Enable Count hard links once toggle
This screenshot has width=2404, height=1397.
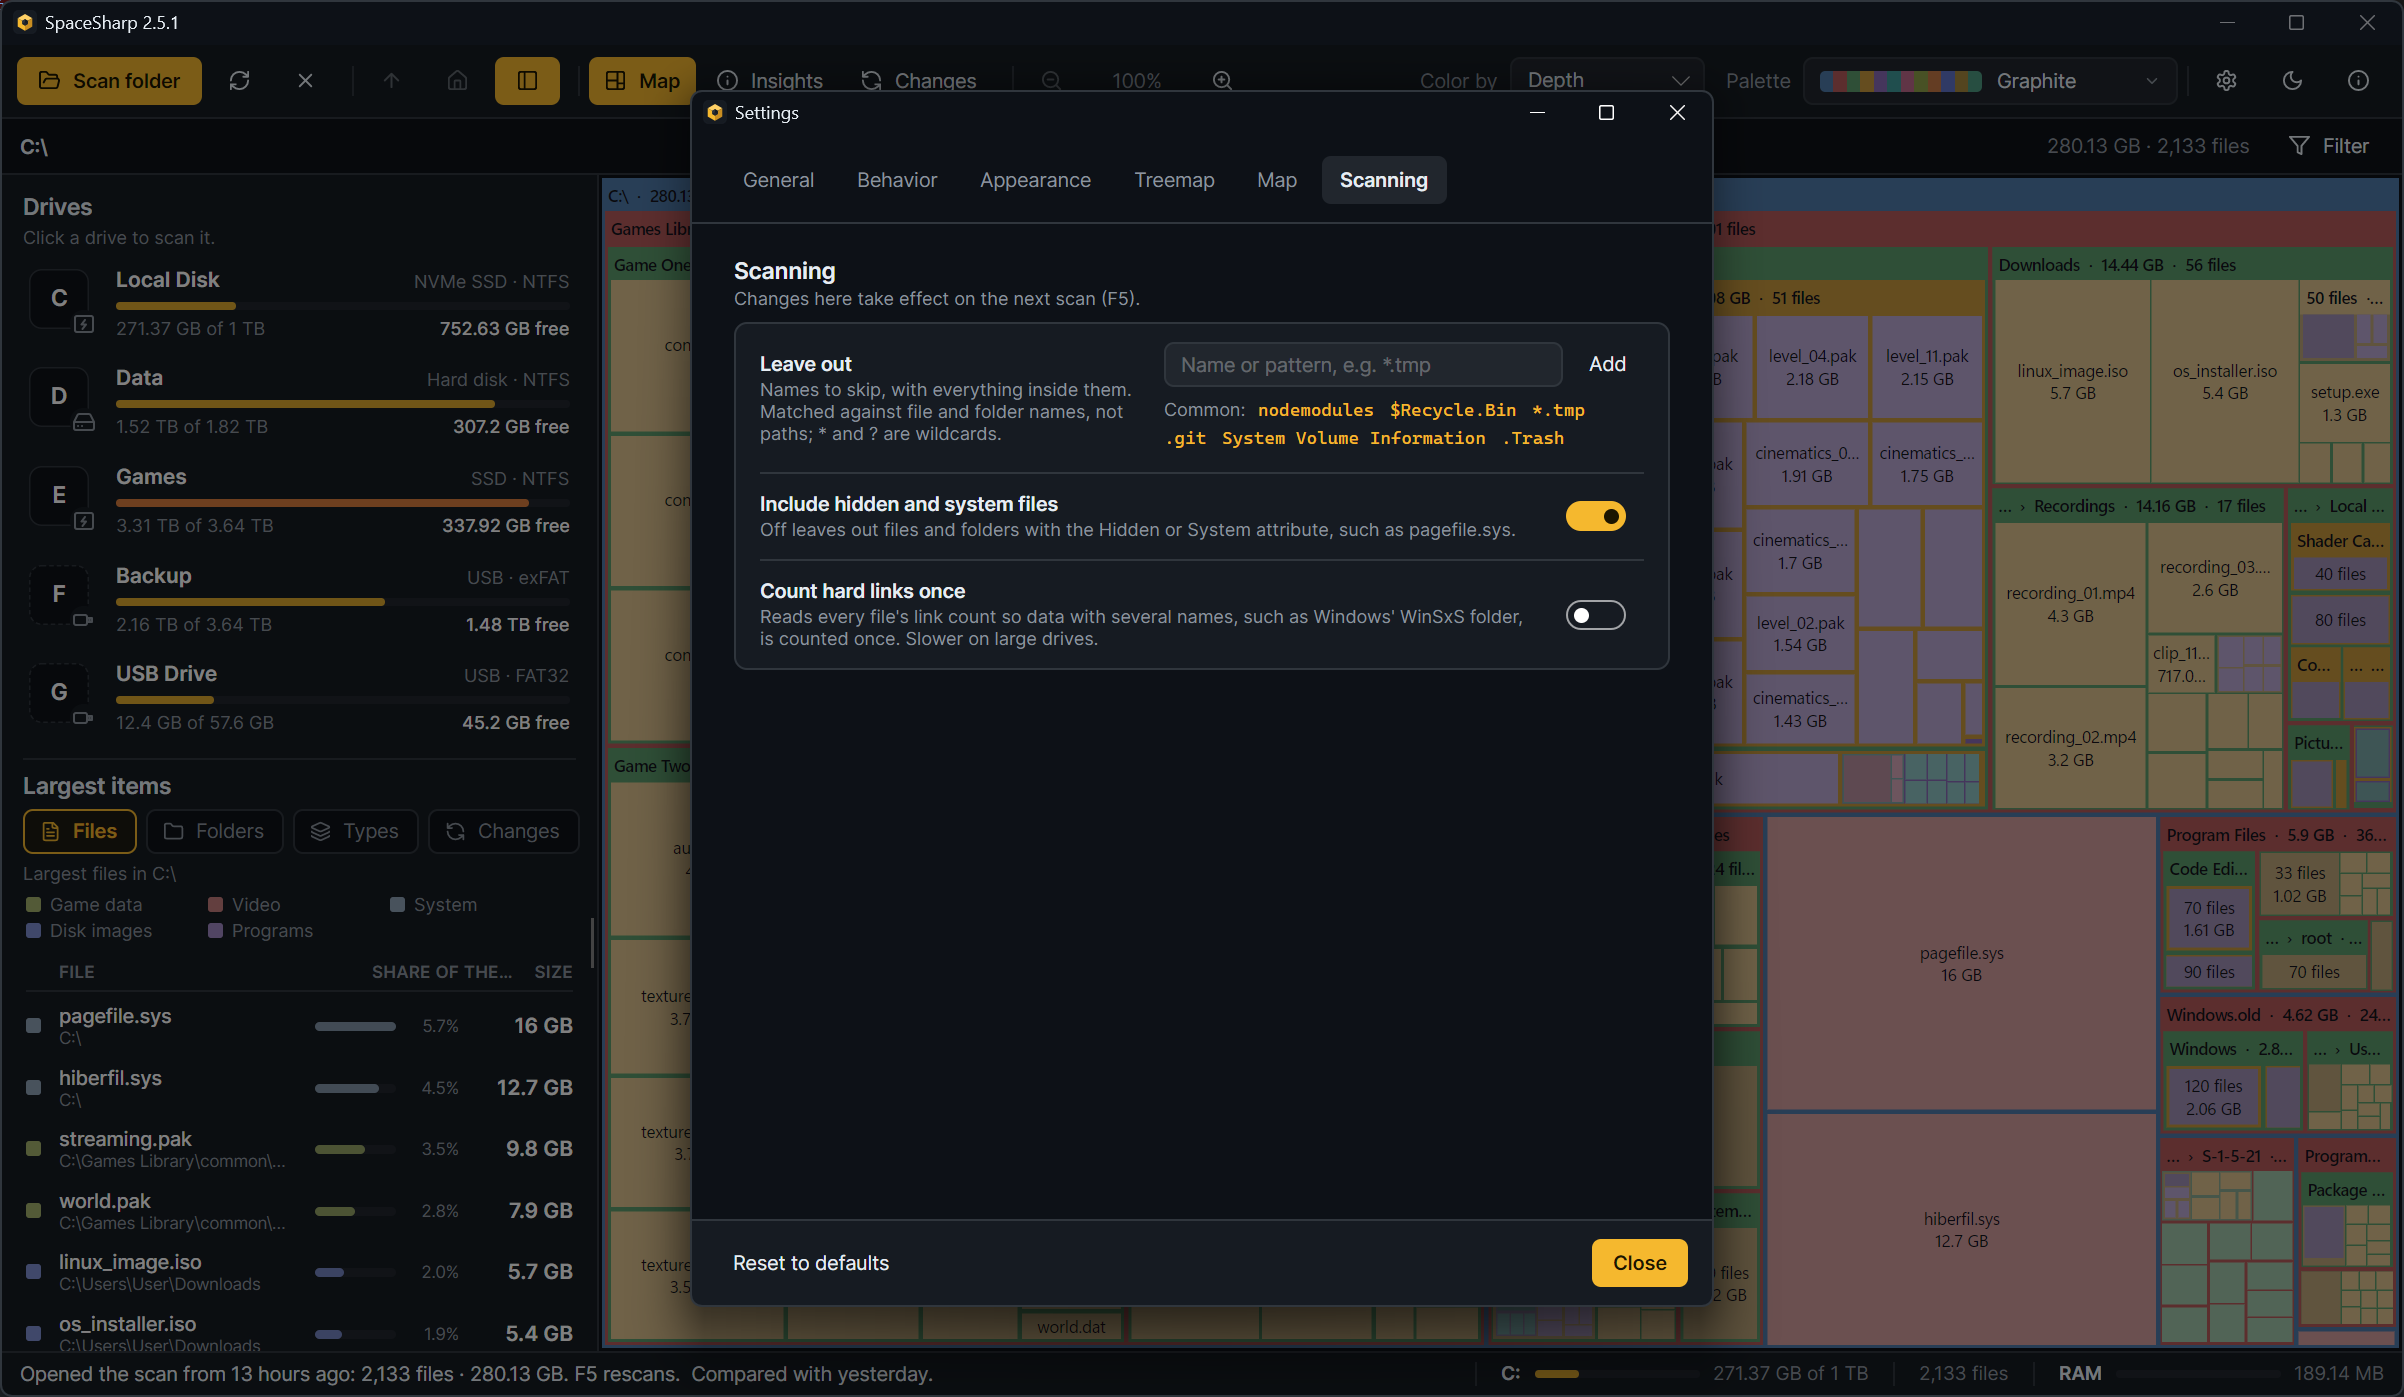[x=1595, y=615]
